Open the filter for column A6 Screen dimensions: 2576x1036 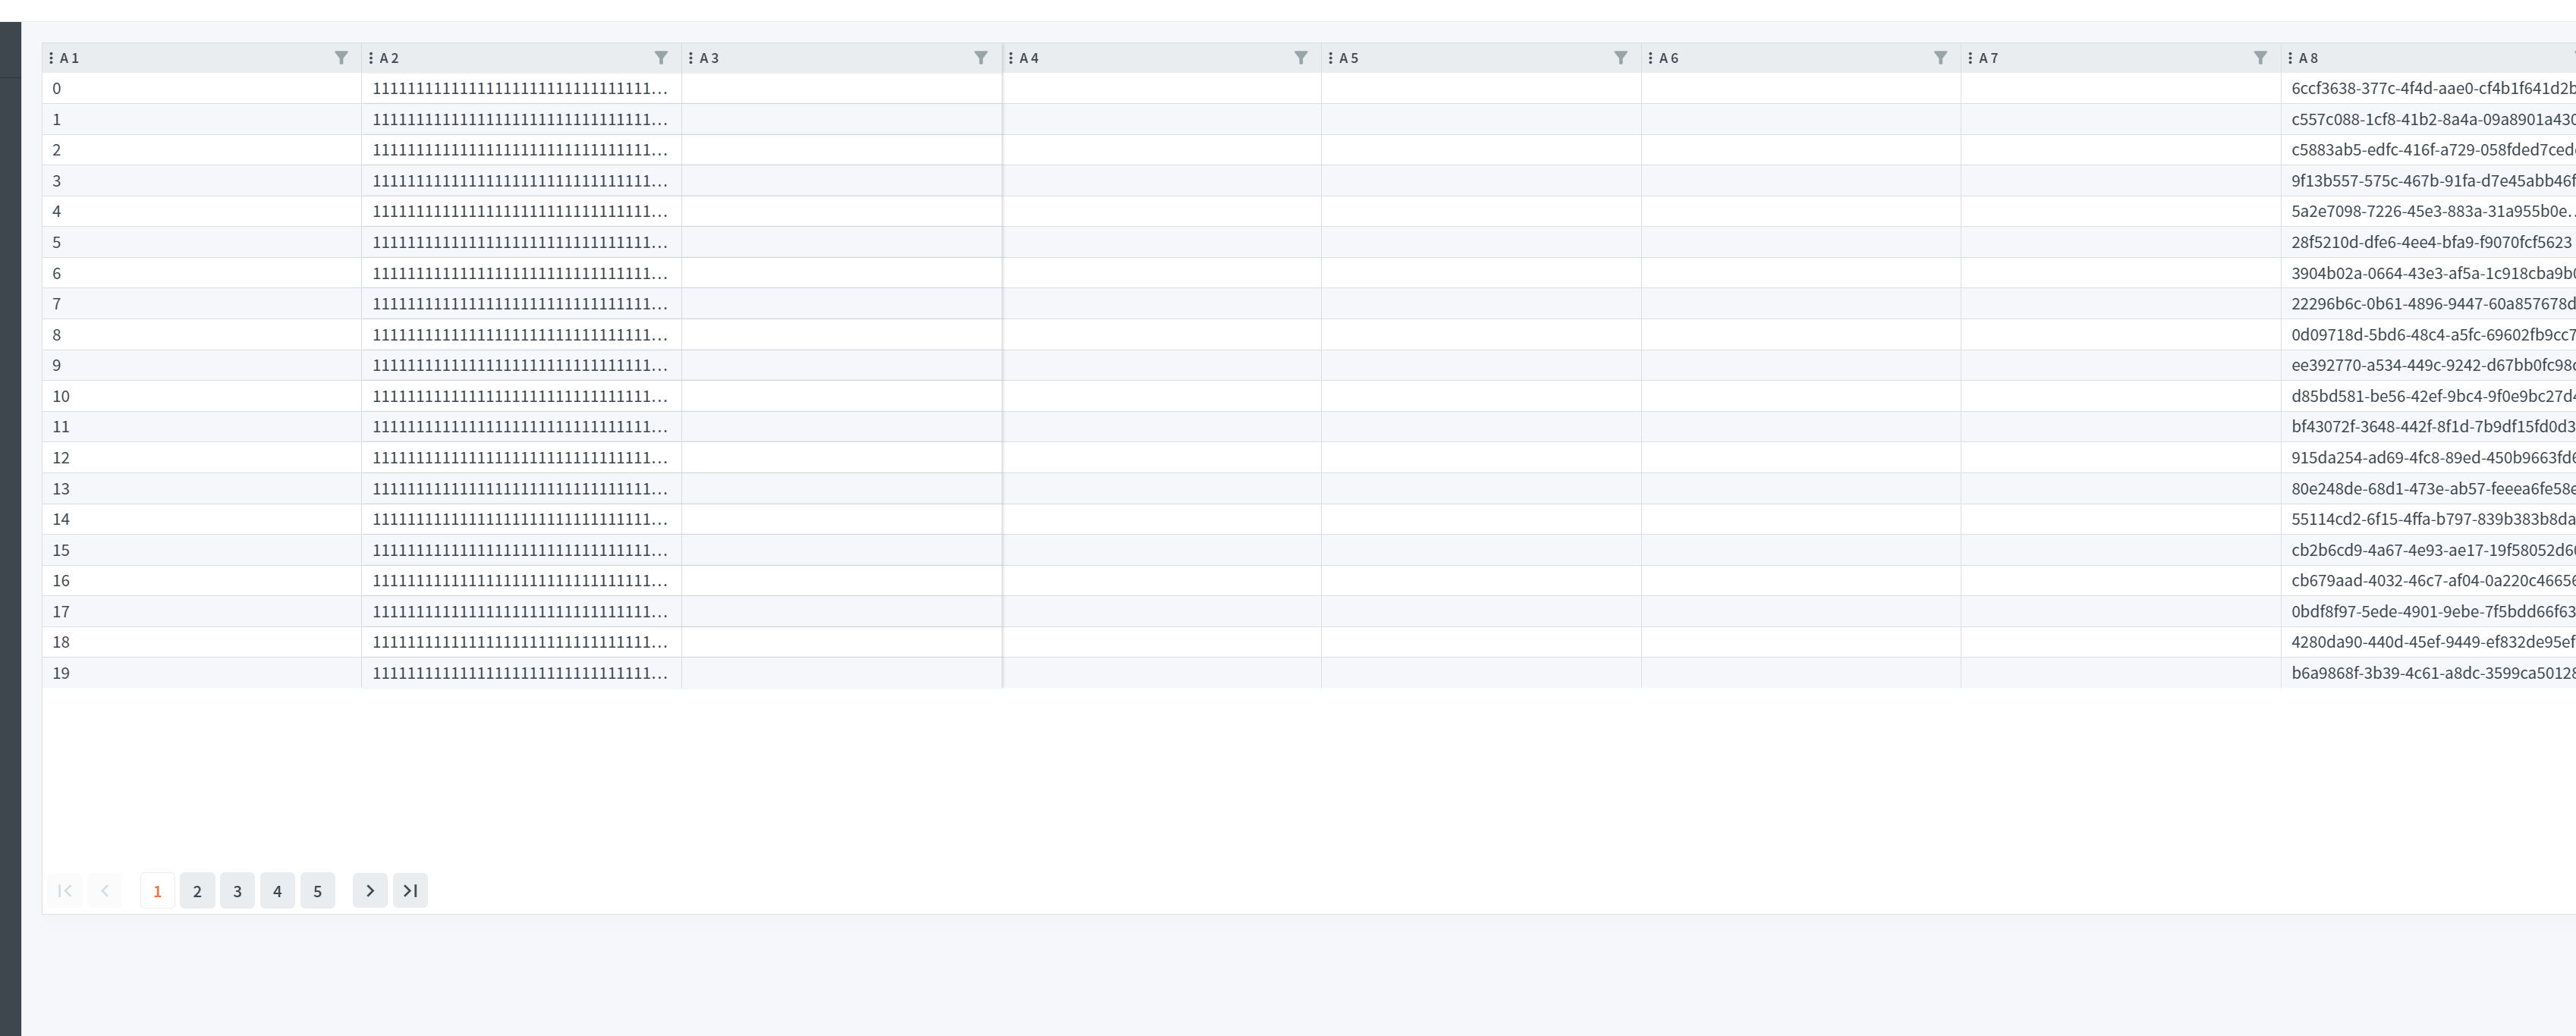click(x=1941, y=58)
